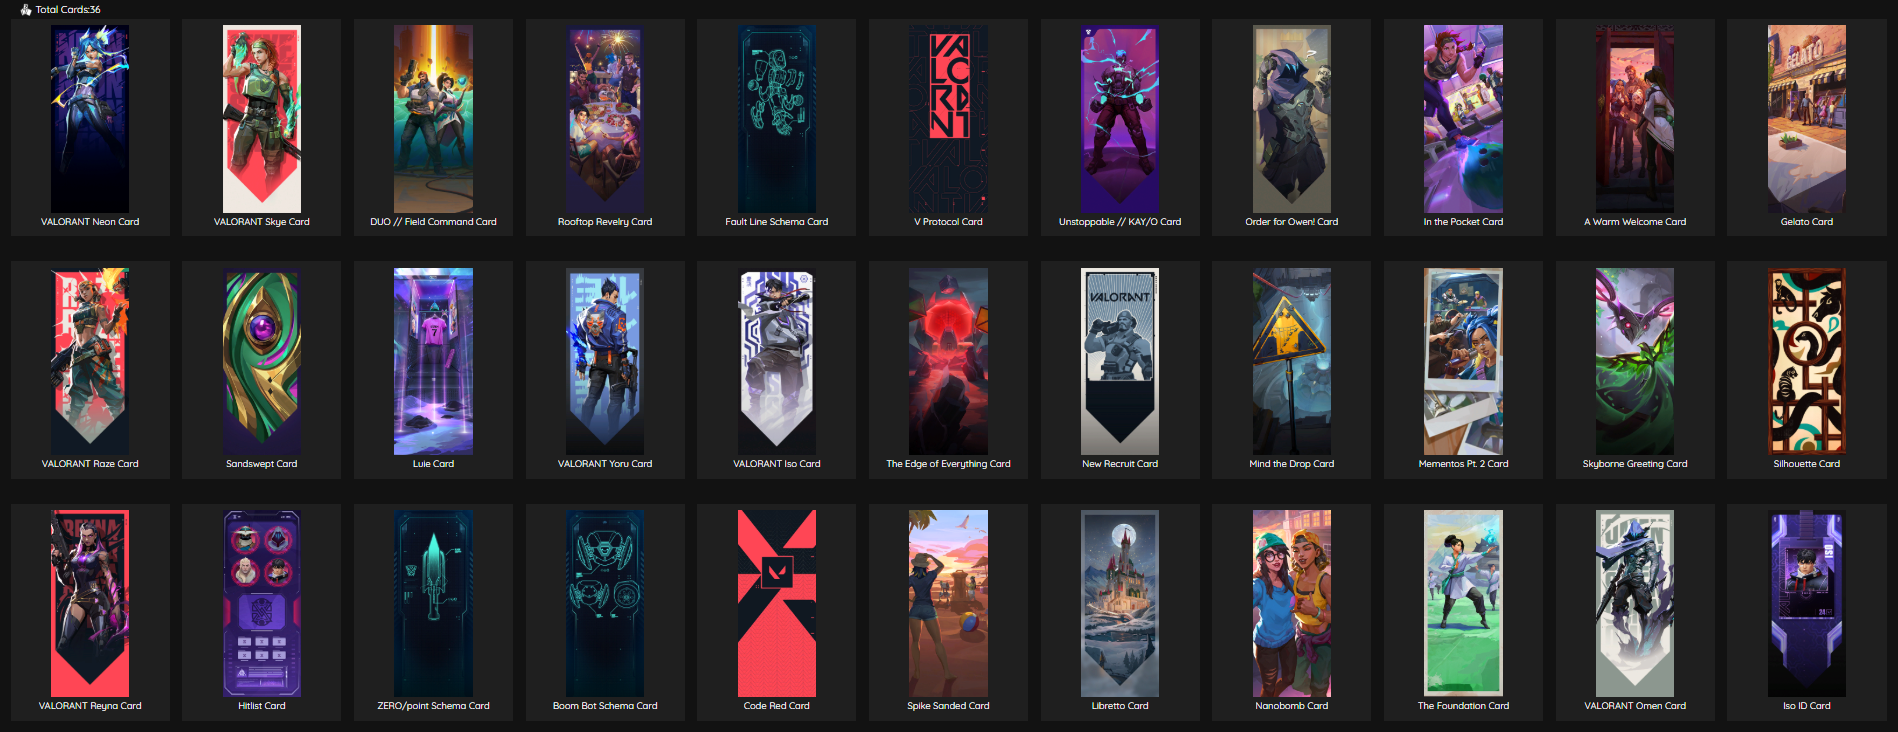Open the Mind the Drop Card image
The height and width of the screenshot is (732, 1898).
tap(1292, 361)
